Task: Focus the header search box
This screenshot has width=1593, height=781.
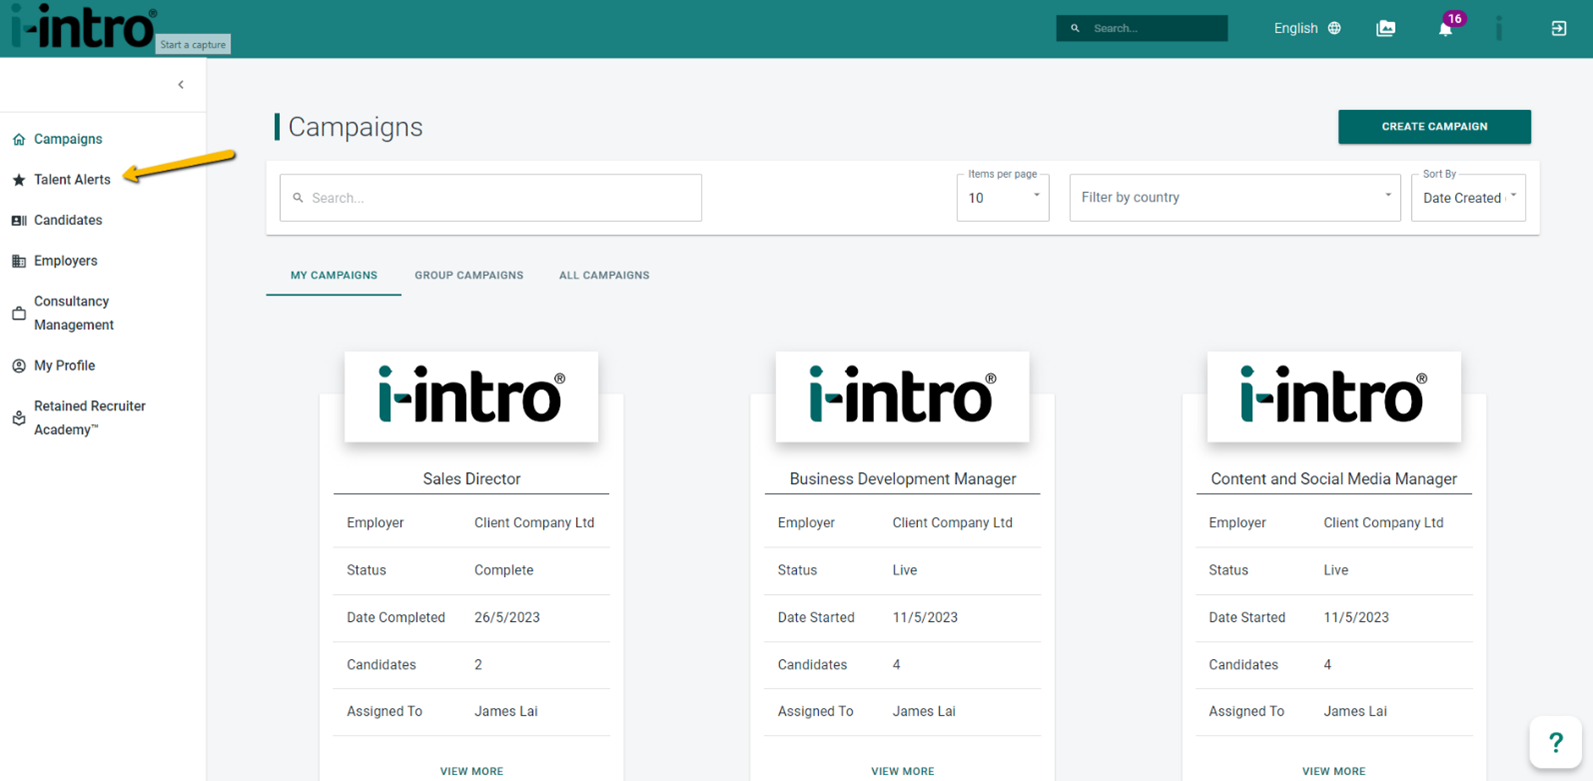Action: click(1142, 28)
